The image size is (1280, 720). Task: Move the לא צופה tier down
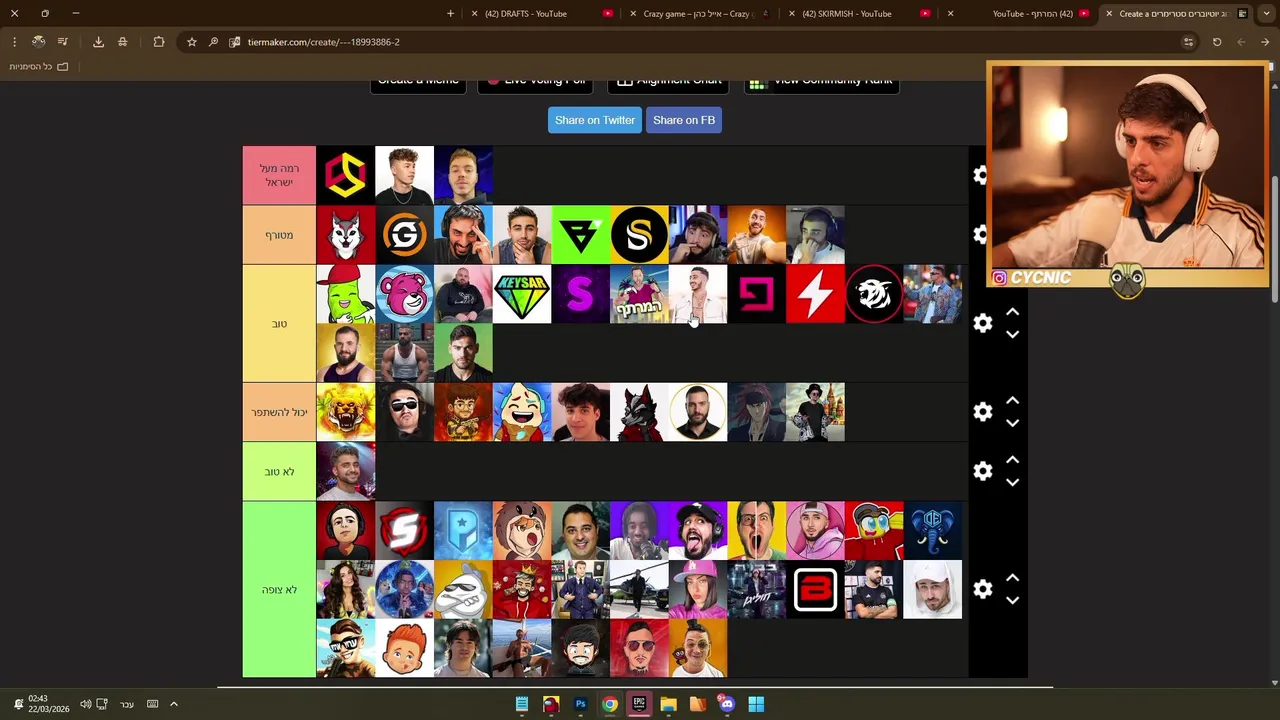pos(1012,600)
